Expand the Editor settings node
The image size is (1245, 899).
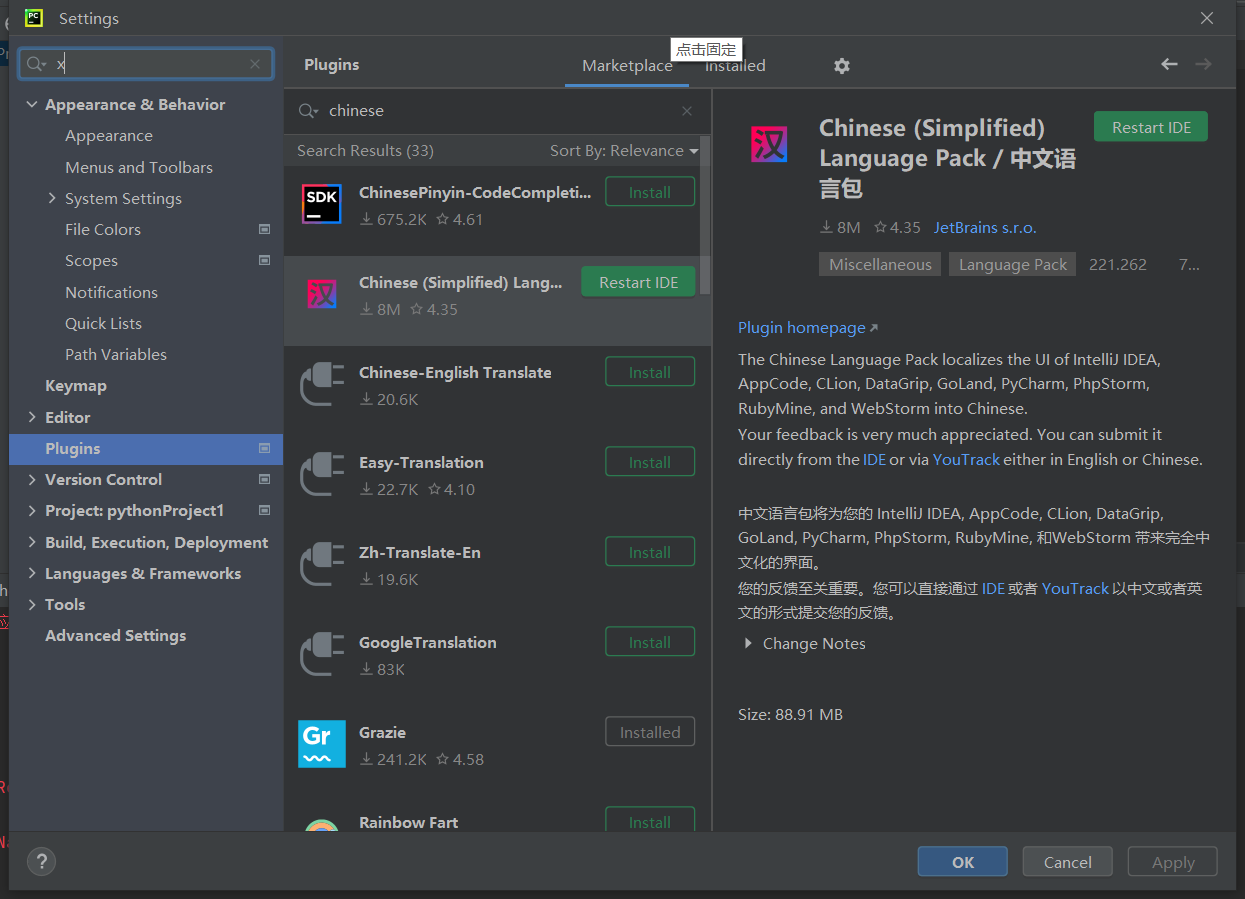[32, 417]
